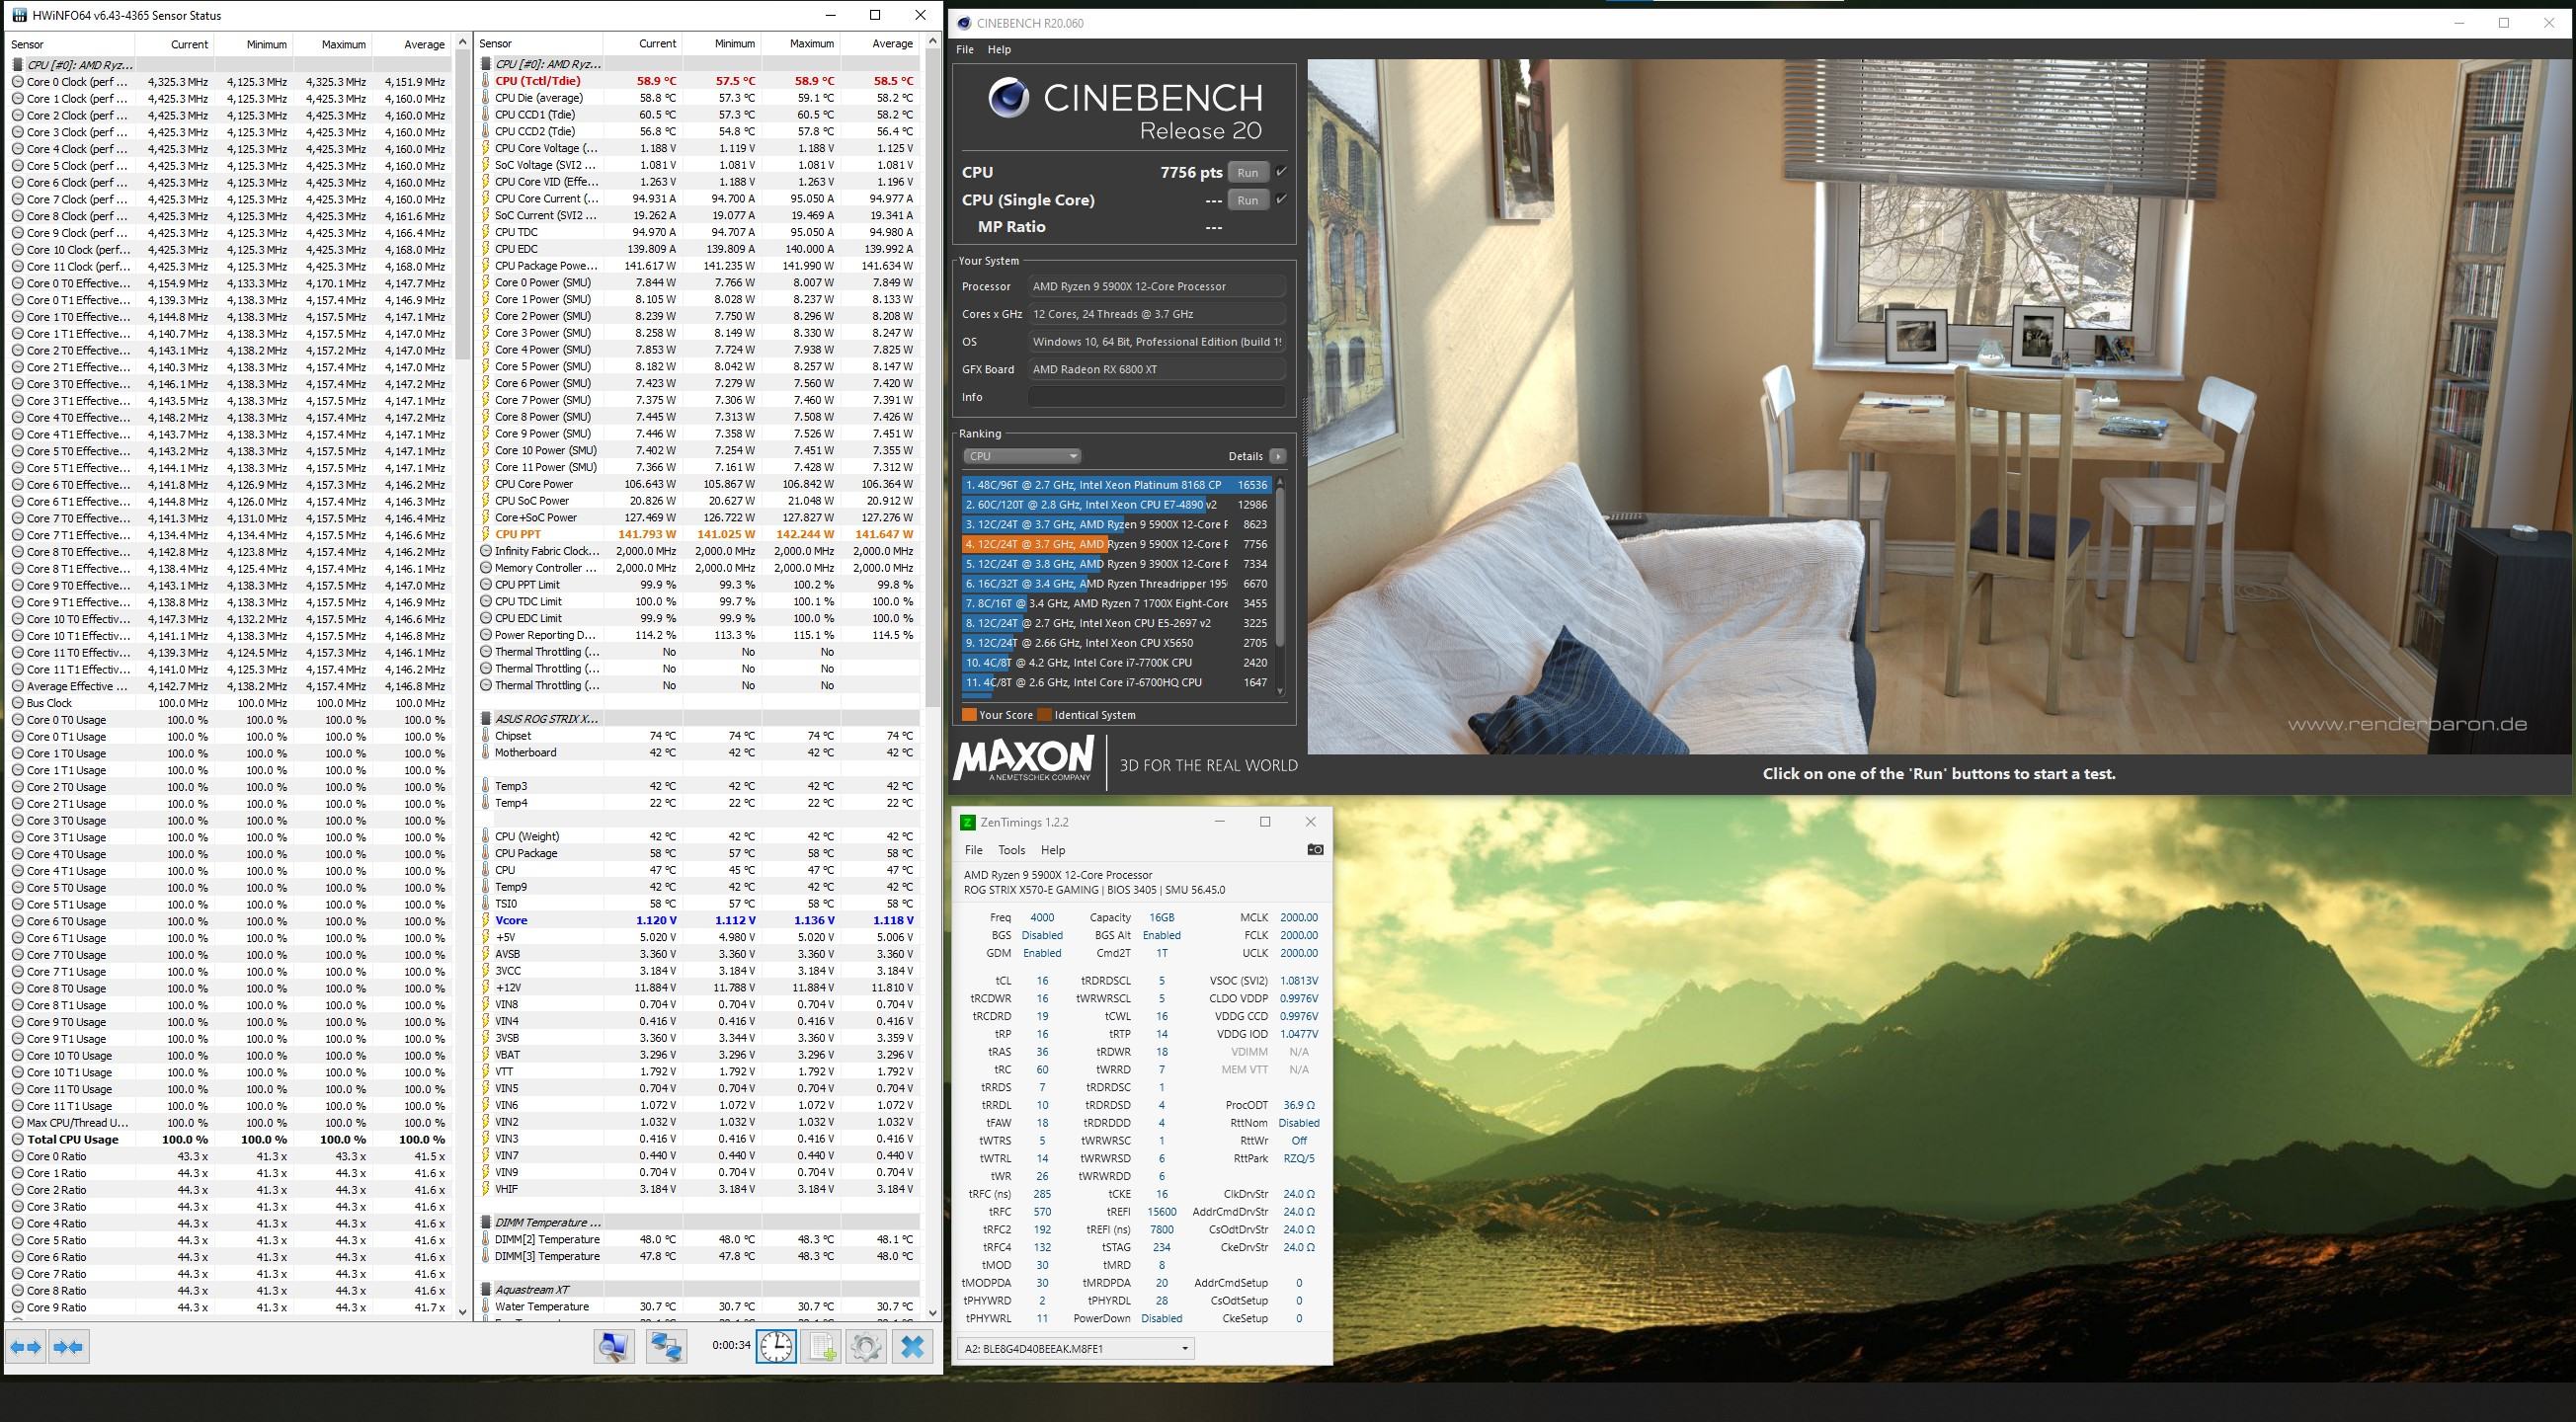Click the HWiNFO clock reset timer icon
The height and width of the screenshot is (1422, 2576).
coord(776,1347)
